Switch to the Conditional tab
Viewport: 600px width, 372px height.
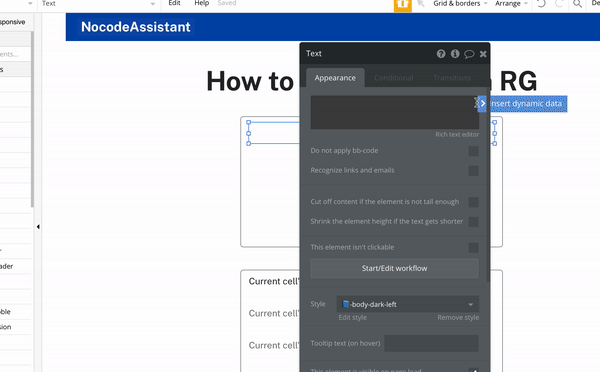pos(393,78)
